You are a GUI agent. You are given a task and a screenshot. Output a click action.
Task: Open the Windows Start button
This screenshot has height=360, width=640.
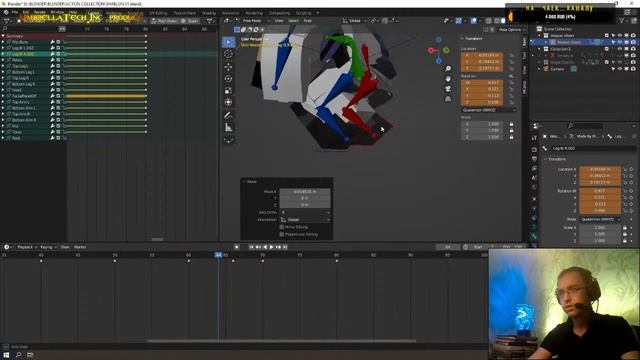[x=6, y=355]
